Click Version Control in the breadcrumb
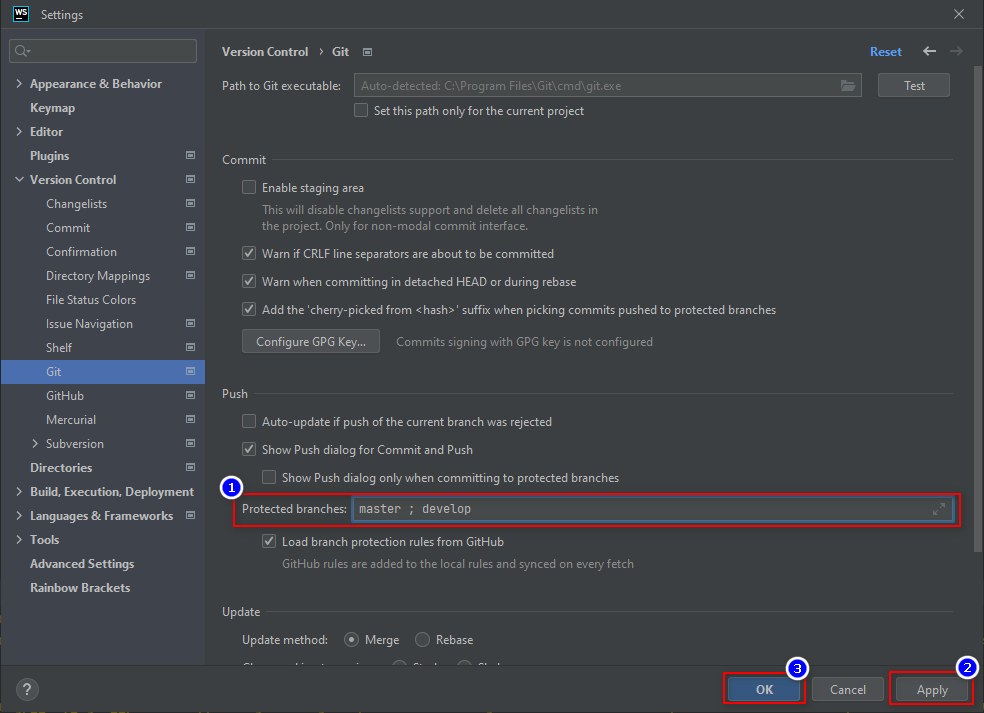The image size is (984, 713). click(265, 51)
